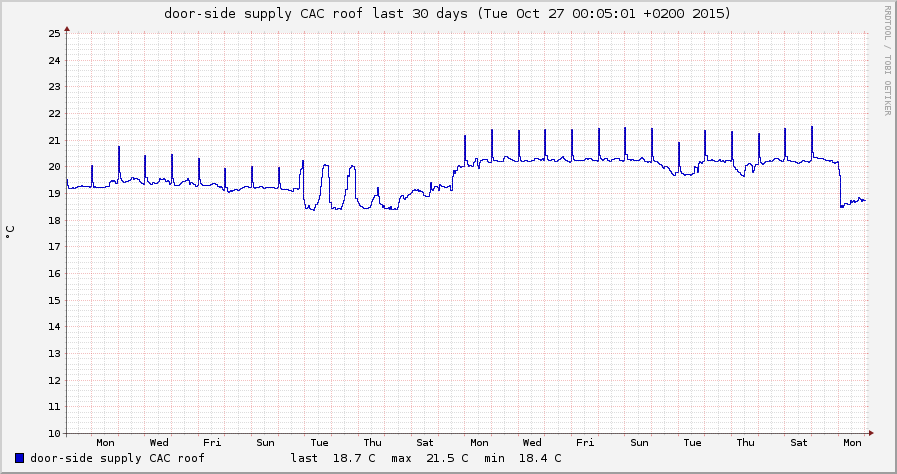Screen dimensions: 897x474
Task: Click the y-axis label '24'
Action: coord(54,60)
